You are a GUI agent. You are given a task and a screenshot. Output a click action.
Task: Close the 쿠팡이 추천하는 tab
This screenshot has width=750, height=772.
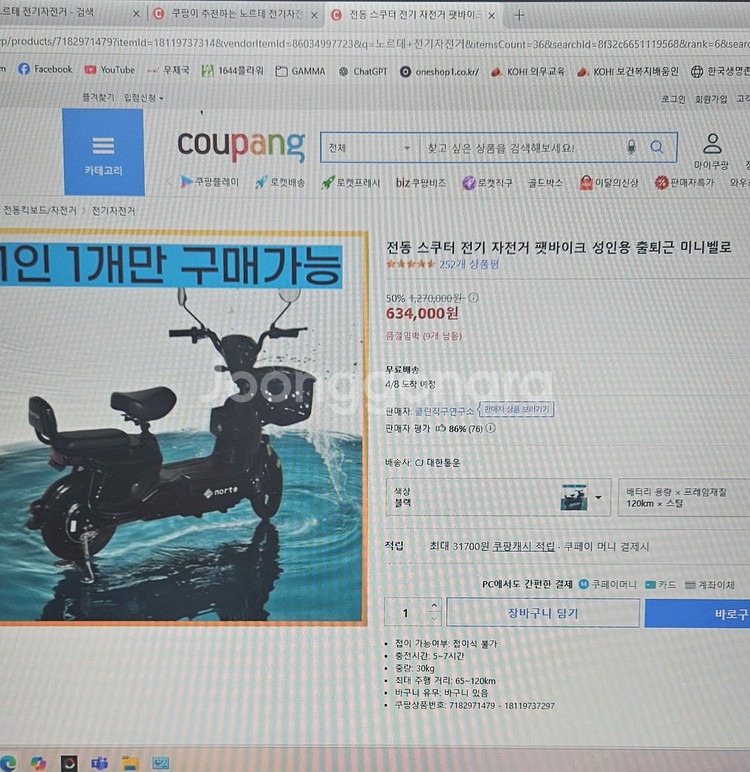tap(314, 15)
